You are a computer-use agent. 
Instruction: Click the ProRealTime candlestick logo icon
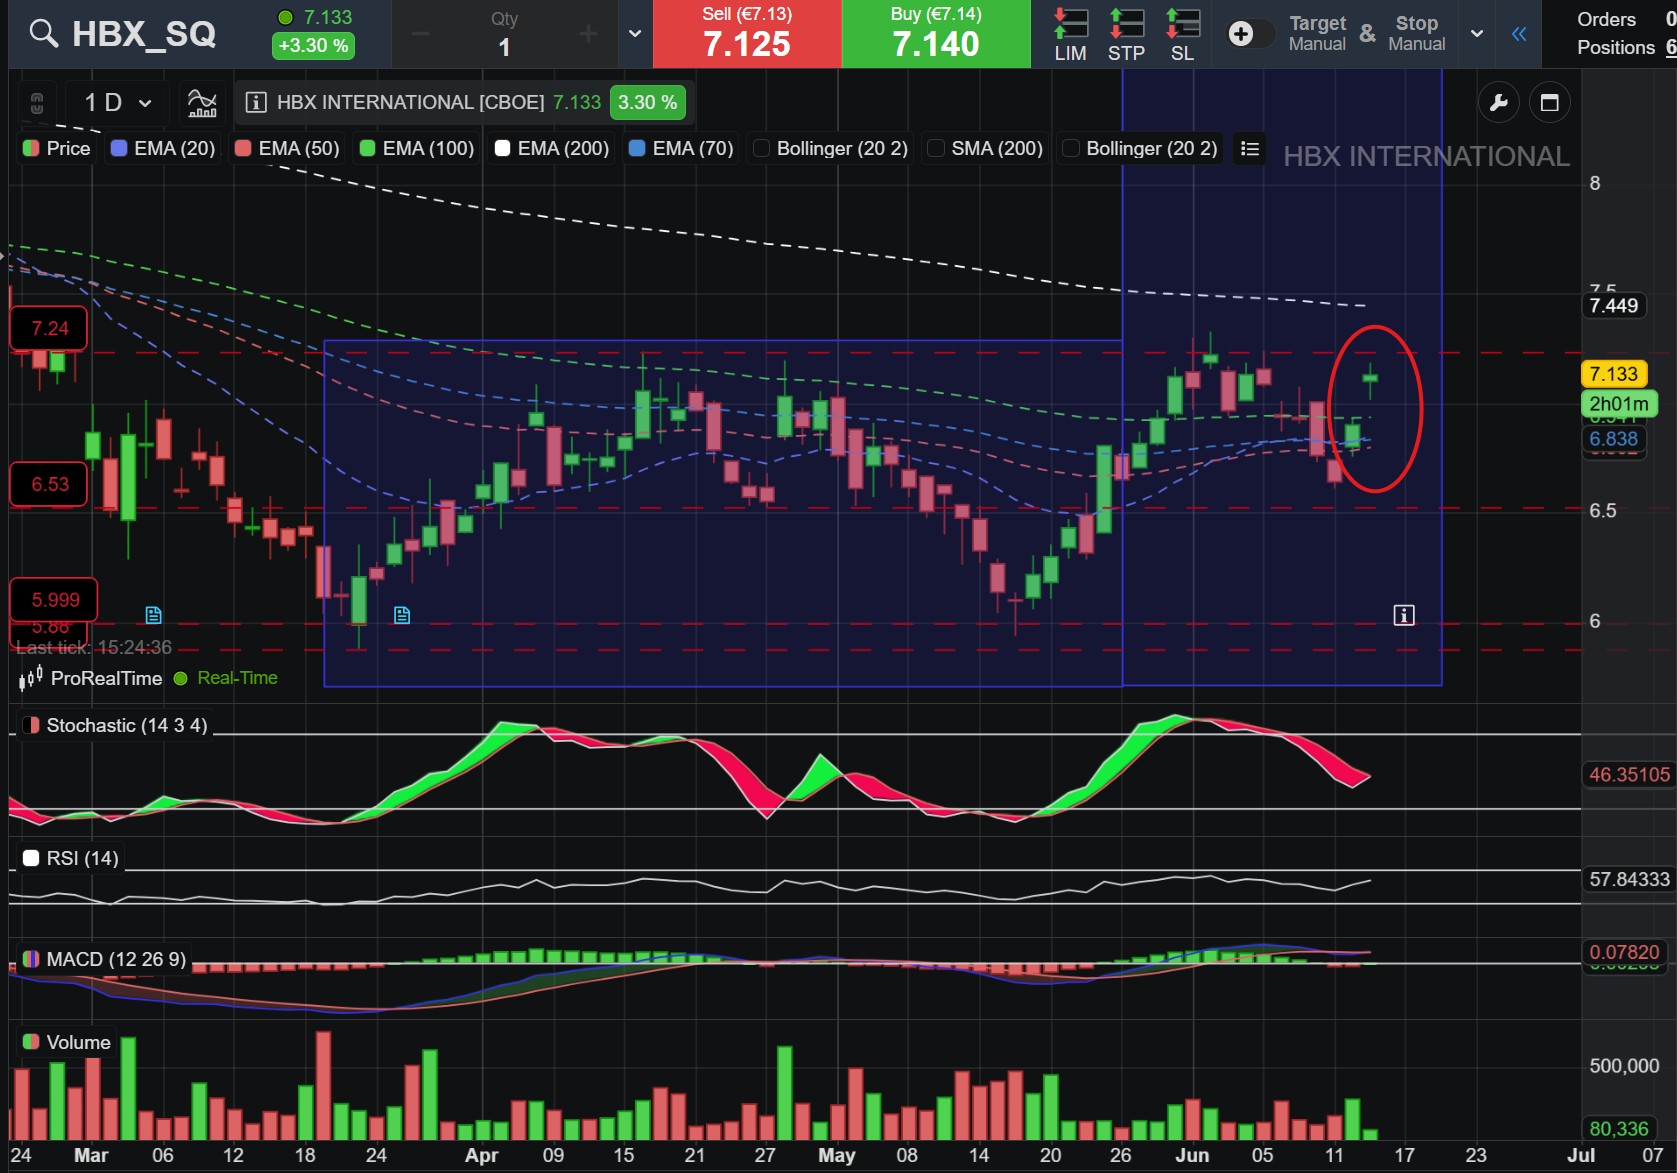(x=31, y=679)
